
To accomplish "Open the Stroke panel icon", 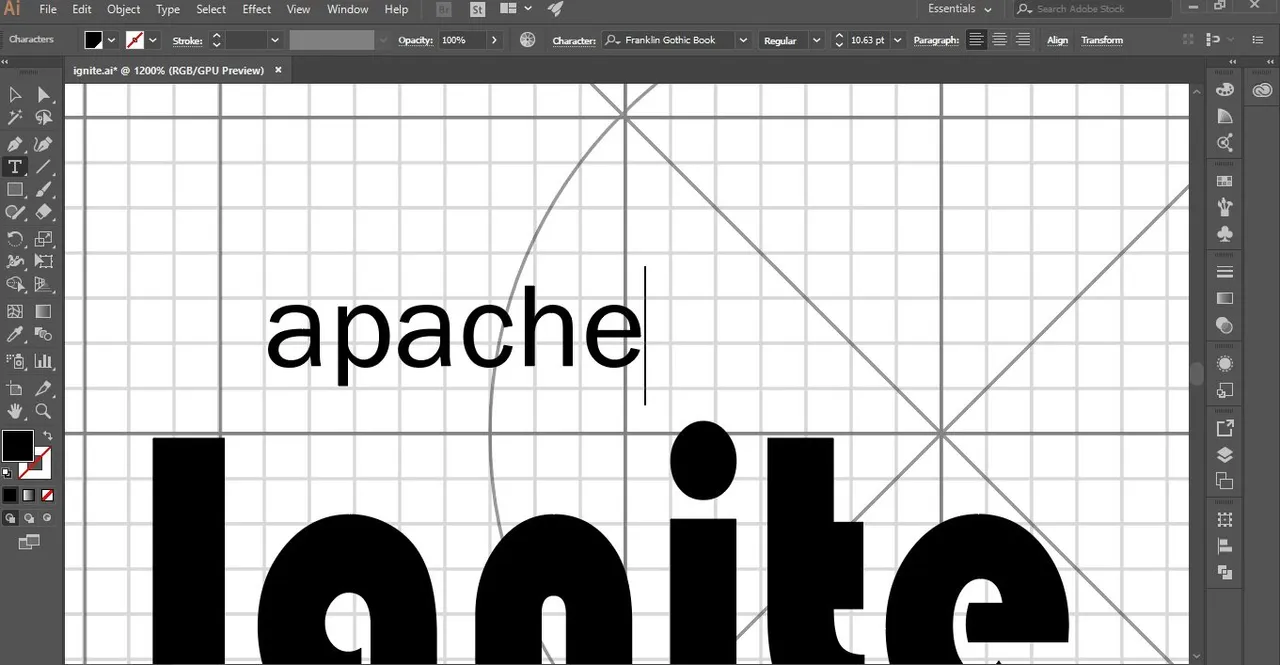I will pos(1224,272).
